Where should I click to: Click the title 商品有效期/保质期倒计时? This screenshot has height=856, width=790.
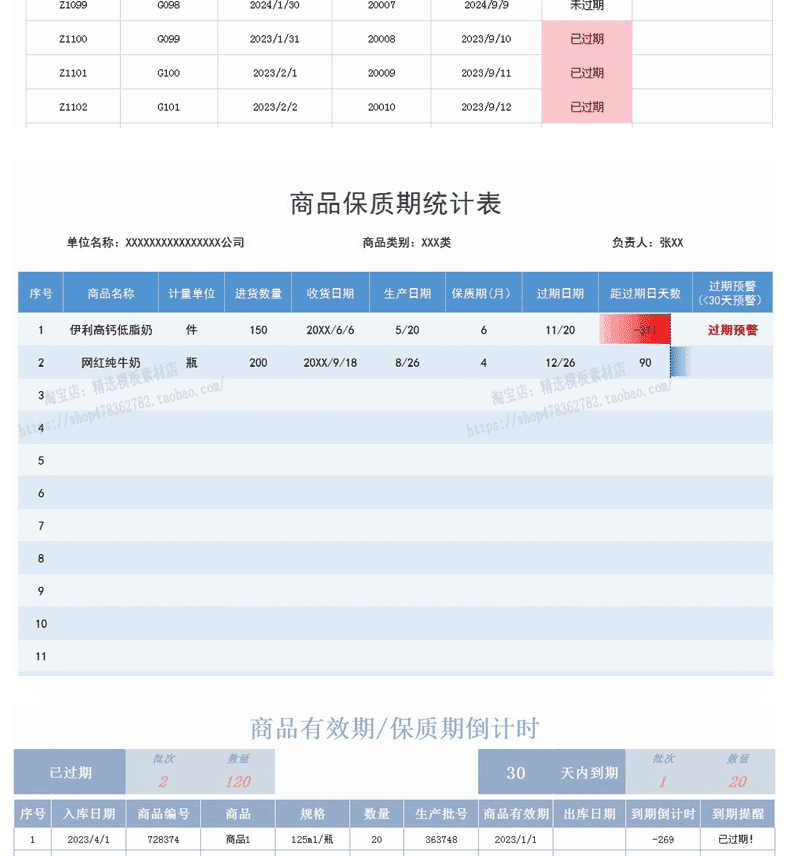pos(394,729)
